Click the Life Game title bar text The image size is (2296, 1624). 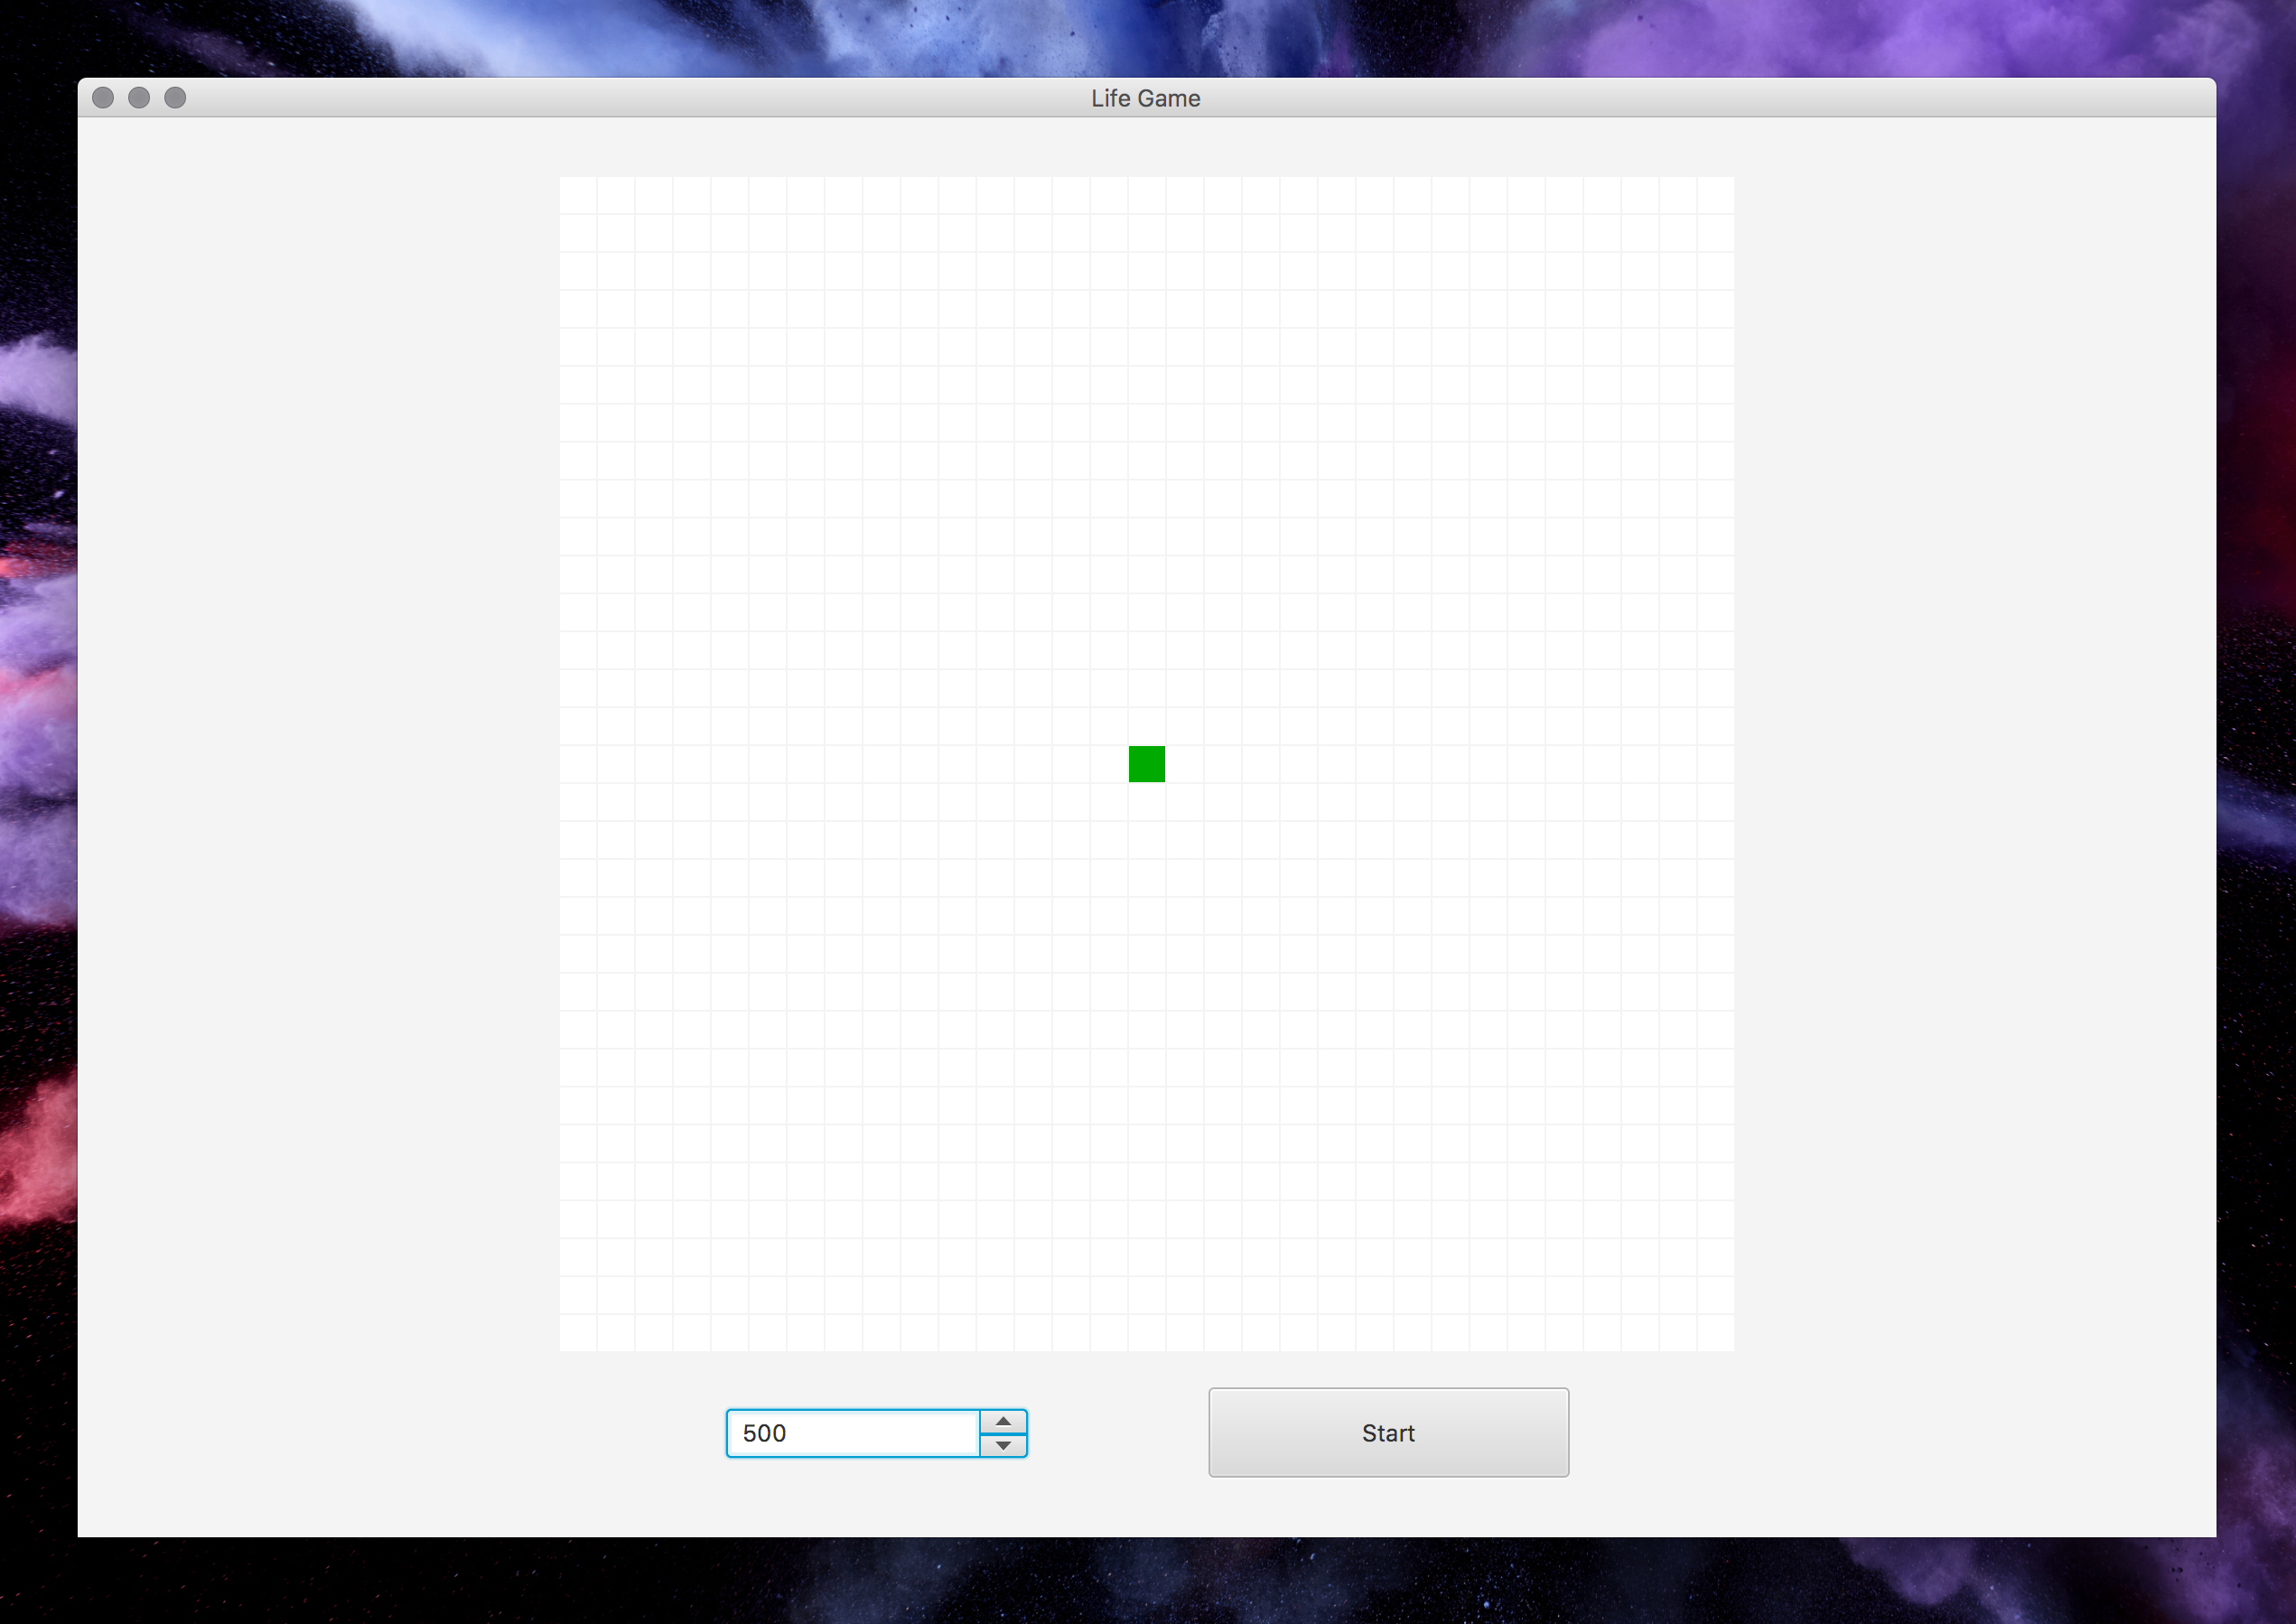pyautogui.click(x=1145, y=98)
